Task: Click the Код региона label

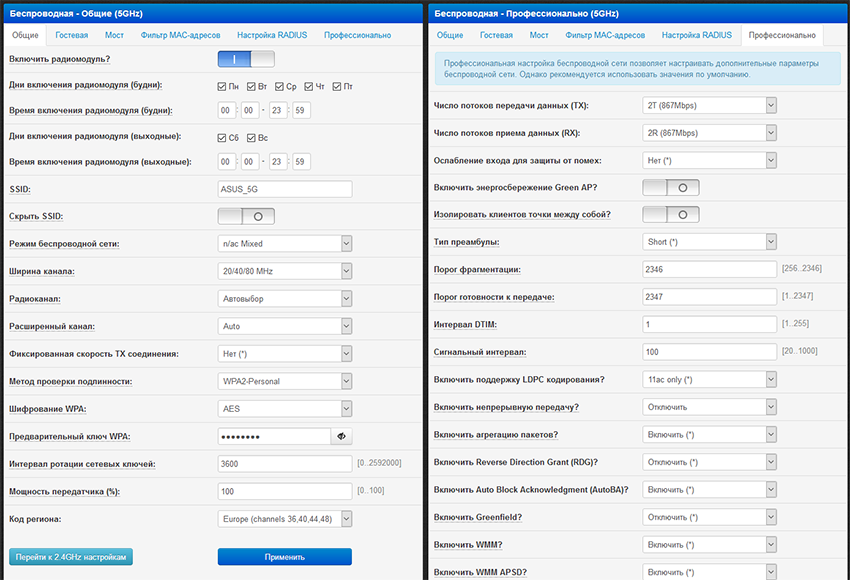Action: (x=35, y=519)
